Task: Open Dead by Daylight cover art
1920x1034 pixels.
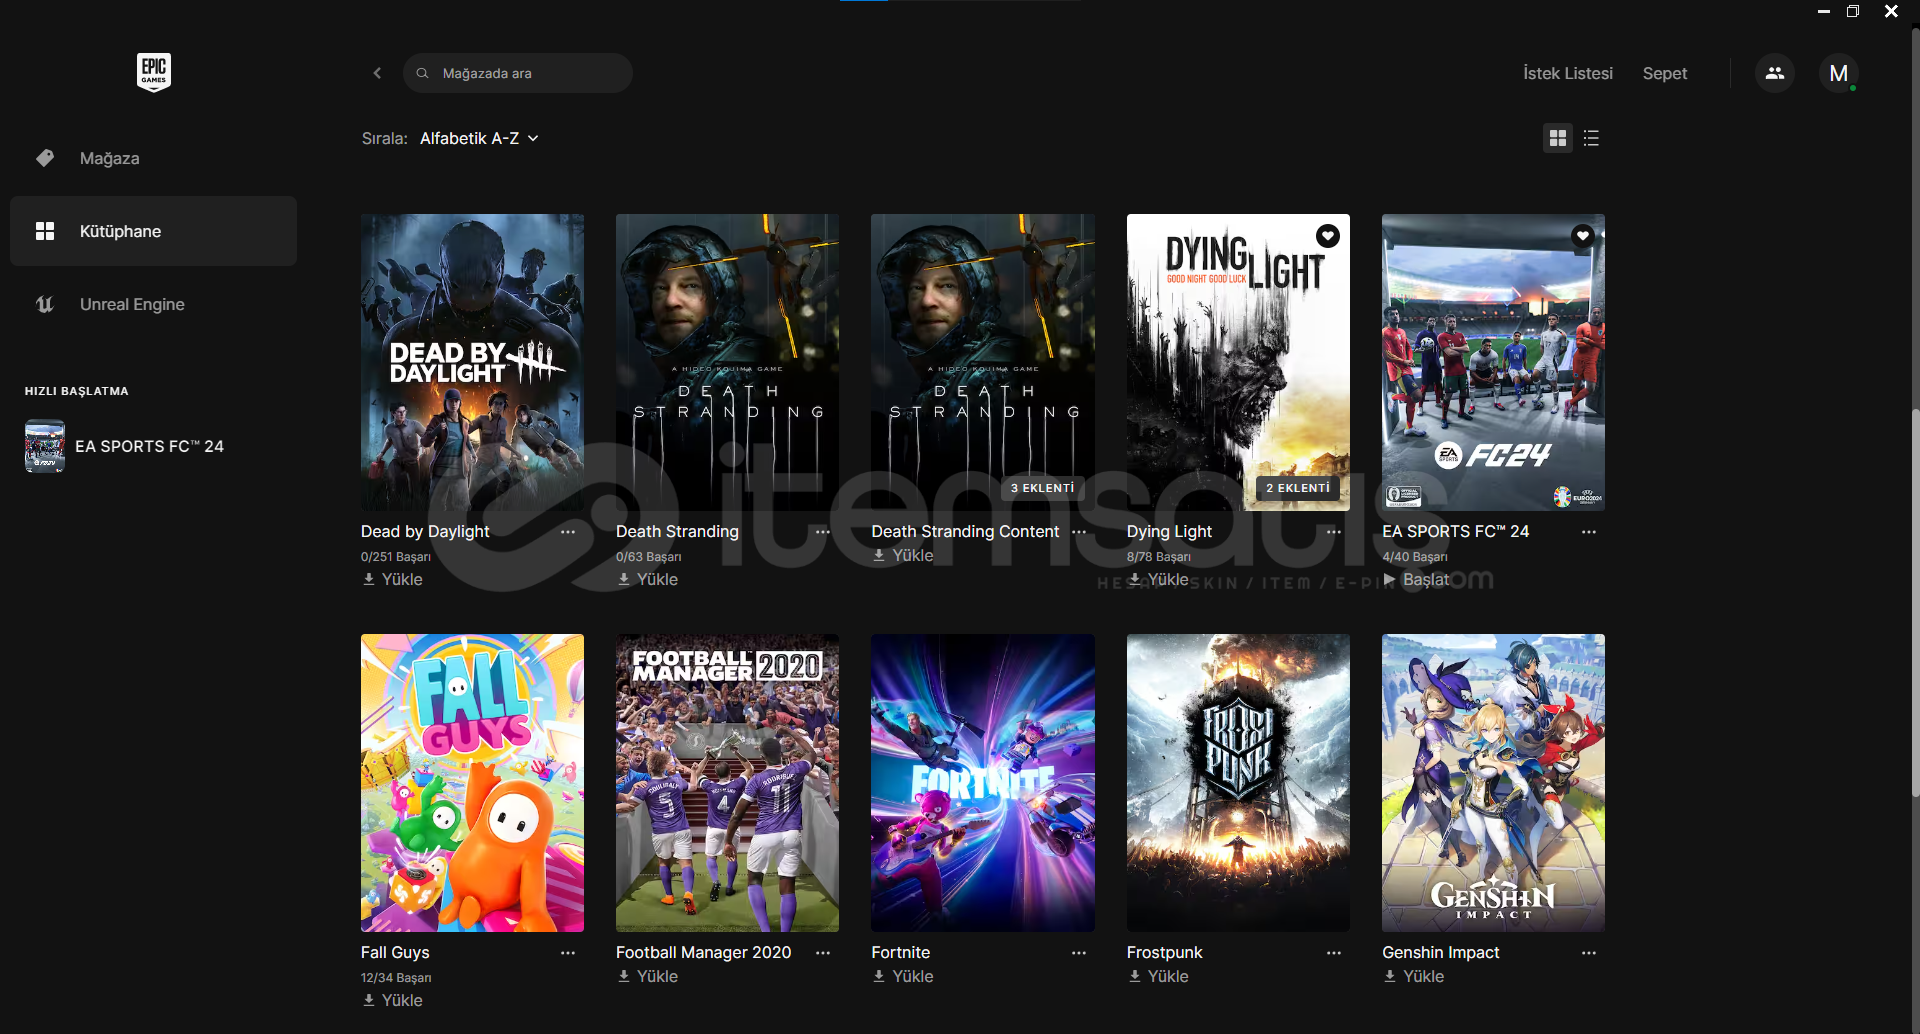Action: (x=472, y=362)
